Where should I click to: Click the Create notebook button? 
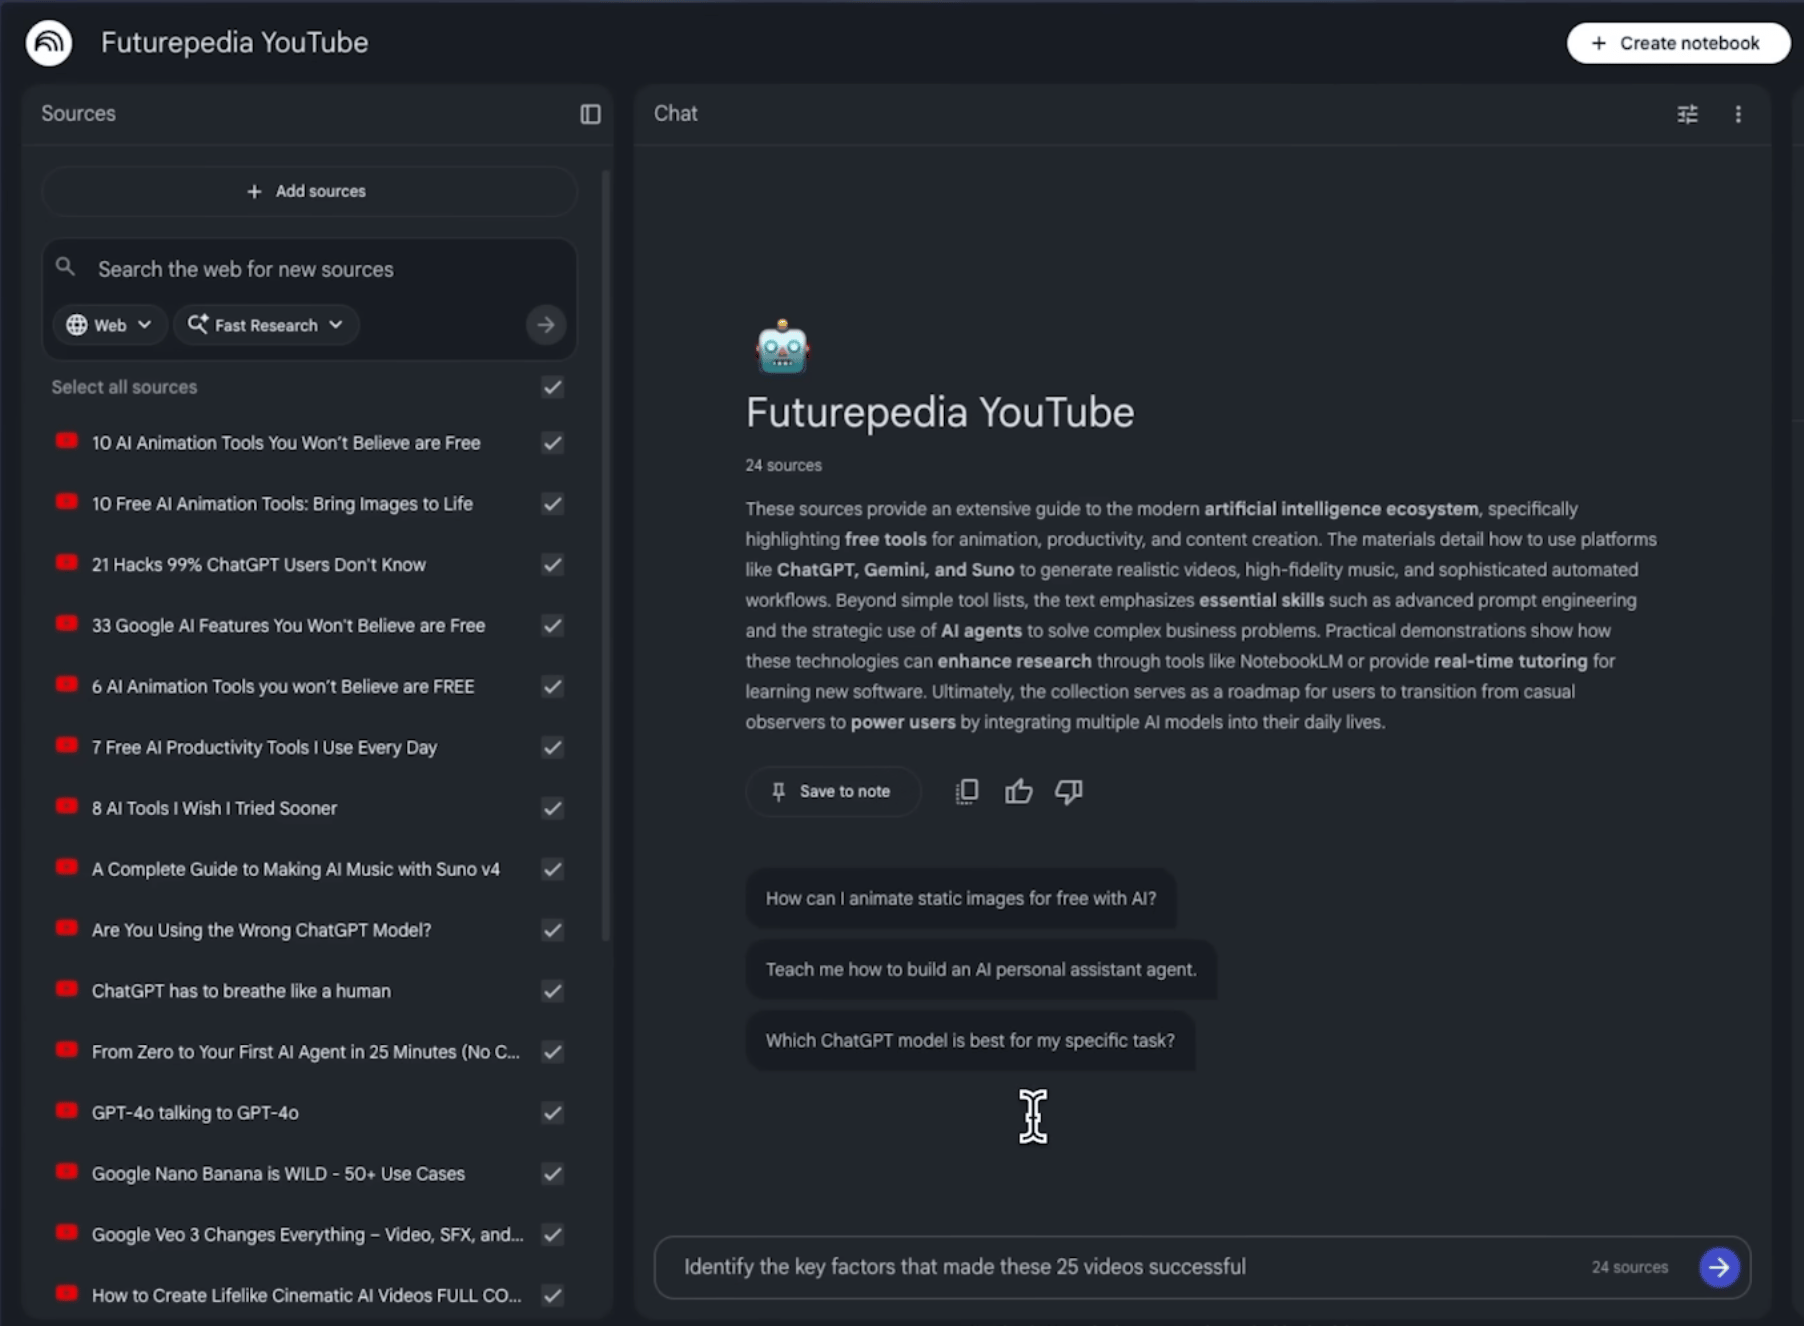click(x=1678, y=43)
